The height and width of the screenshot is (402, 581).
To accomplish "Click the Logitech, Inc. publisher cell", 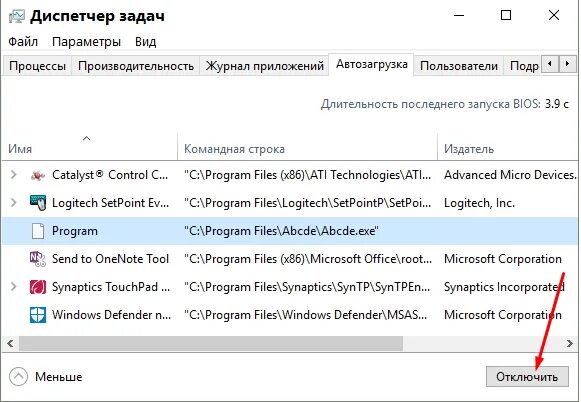I will coord(479,203).
